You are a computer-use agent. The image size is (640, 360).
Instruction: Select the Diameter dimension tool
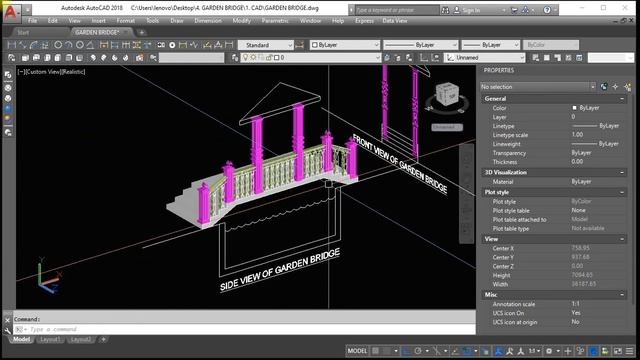80,45
